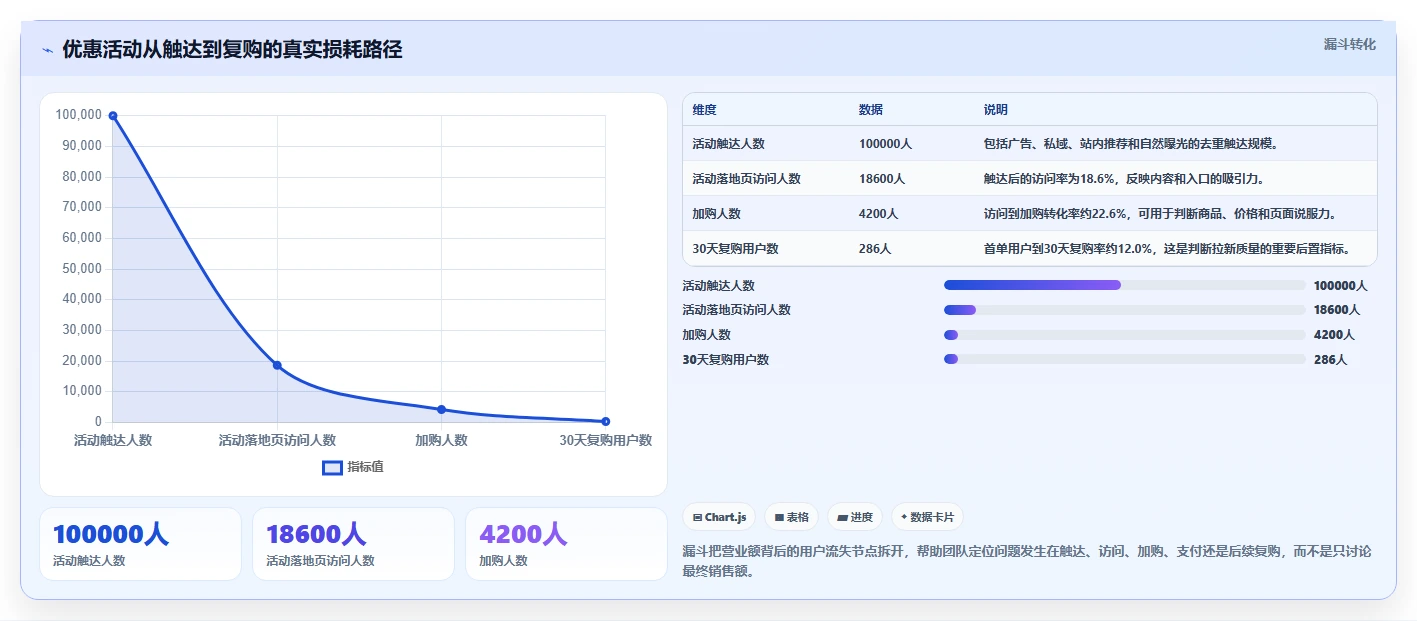Click the chart data point at 活动触达人数
The width and height of the screenshot is (1417, 621).
pos(113,116)
